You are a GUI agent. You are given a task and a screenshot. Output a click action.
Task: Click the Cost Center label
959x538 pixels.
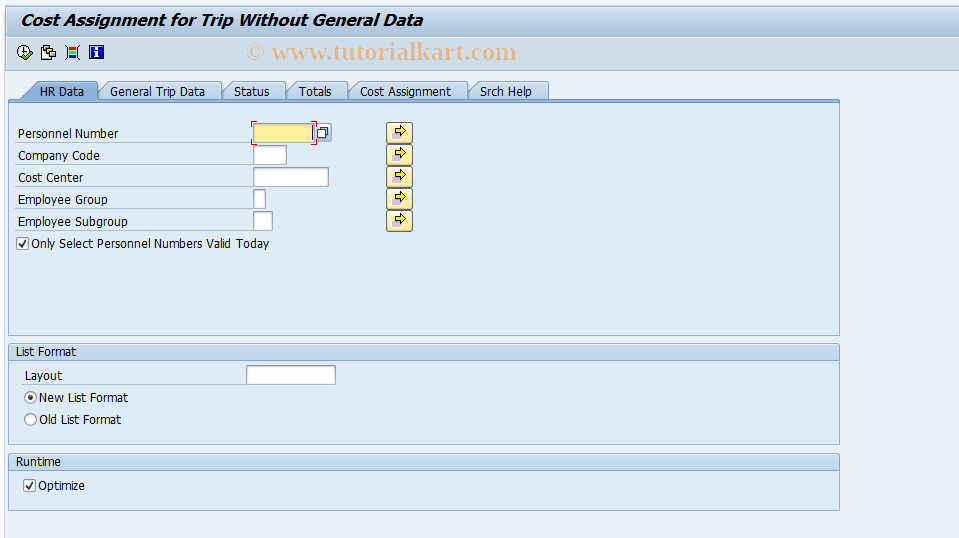[x=50, y=178]
